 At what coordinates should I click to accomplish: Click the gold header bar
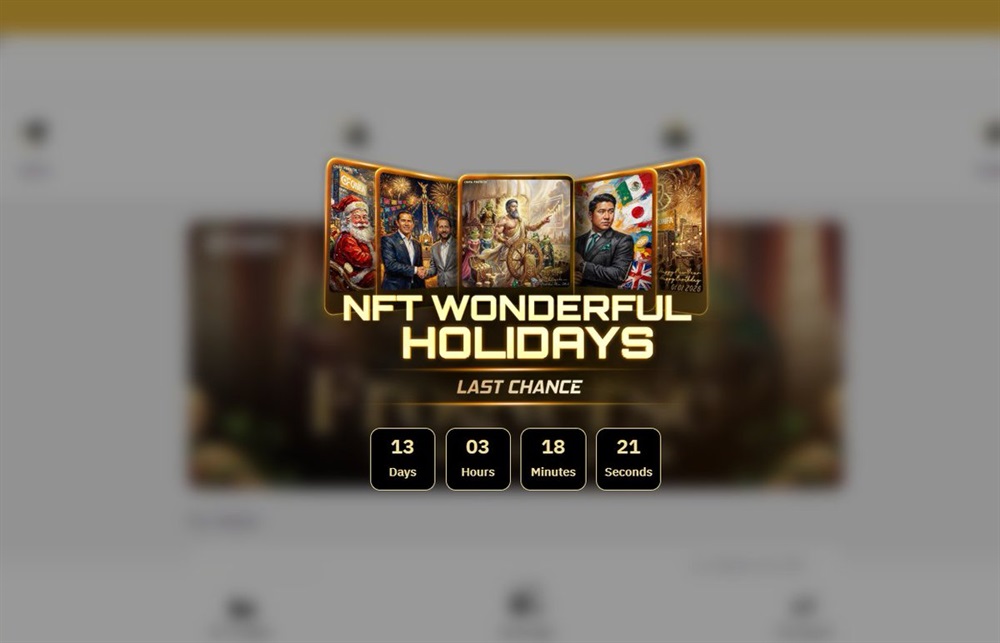(x=500, y=16)
